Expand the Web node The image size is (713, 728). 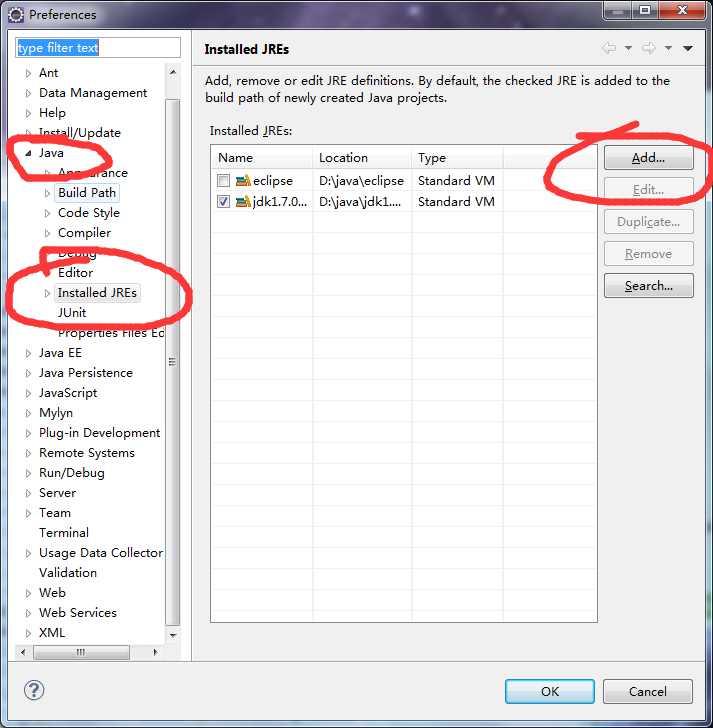[x=28, y=593]
